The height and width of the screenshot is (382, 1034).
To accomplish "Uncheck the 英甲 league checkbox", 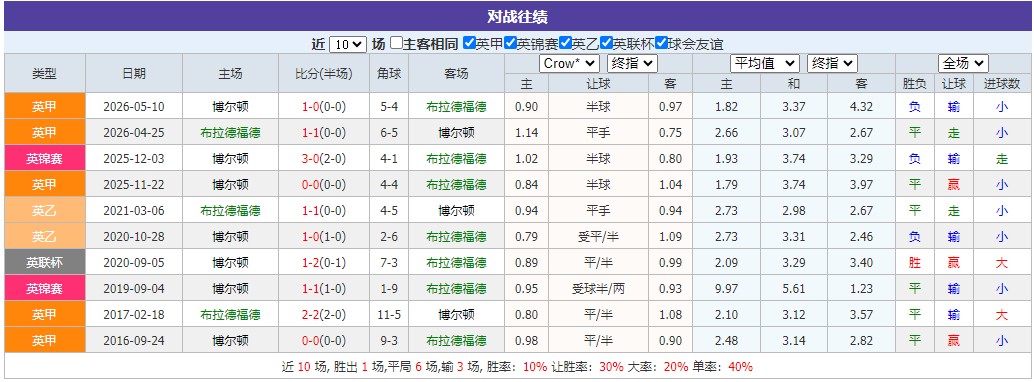I will click(x=469, y=44).
